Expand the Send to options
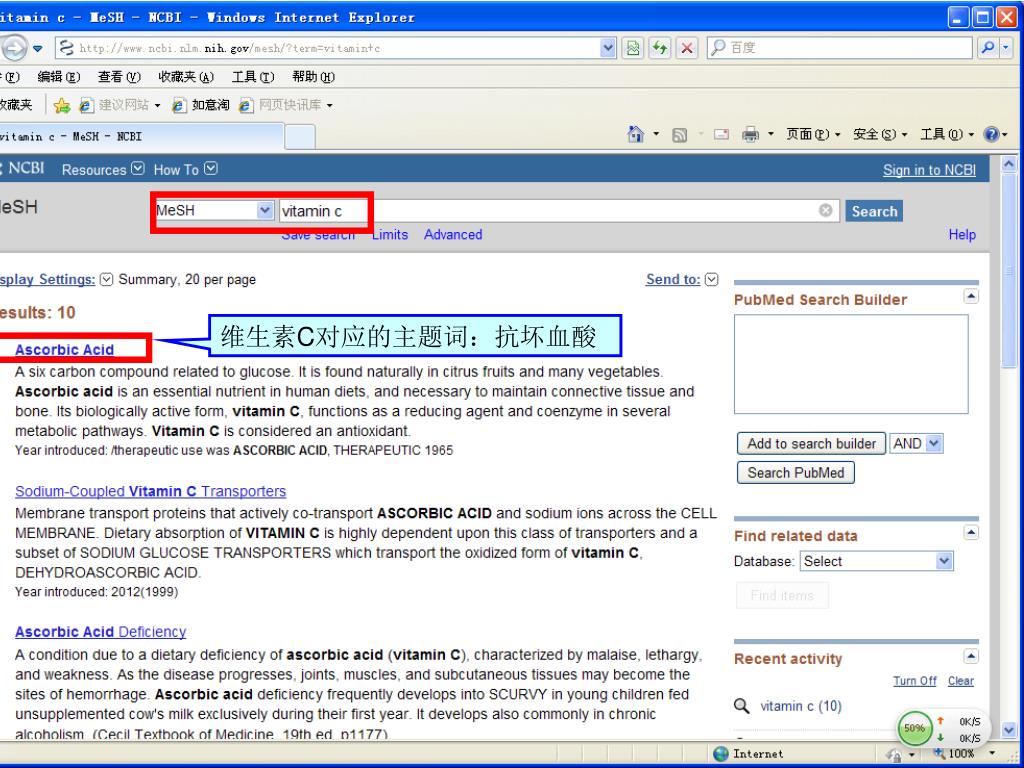 tap(712, 280)
